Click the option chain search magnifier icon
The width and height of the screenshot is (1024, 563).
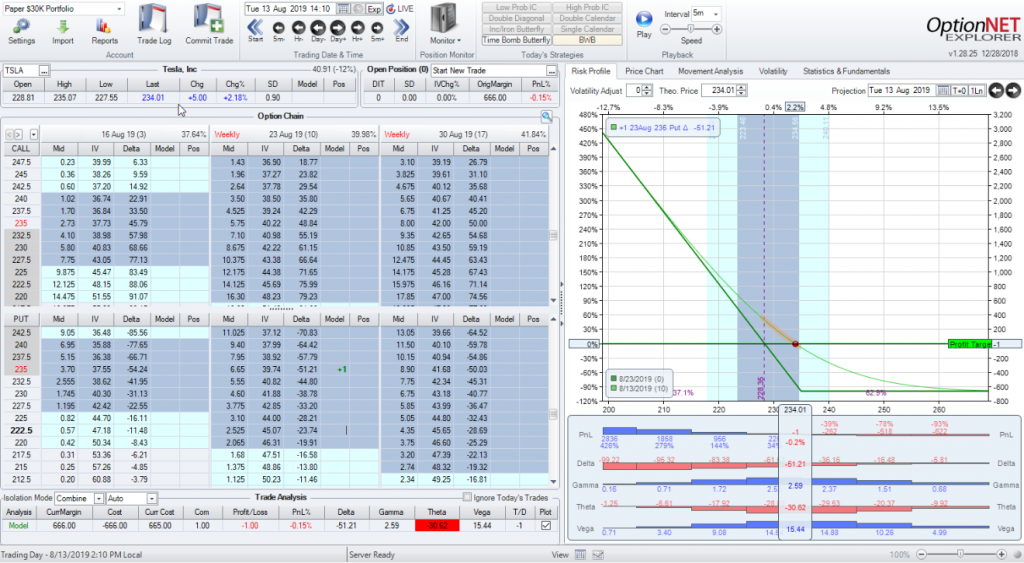click(x=547, y=117)
